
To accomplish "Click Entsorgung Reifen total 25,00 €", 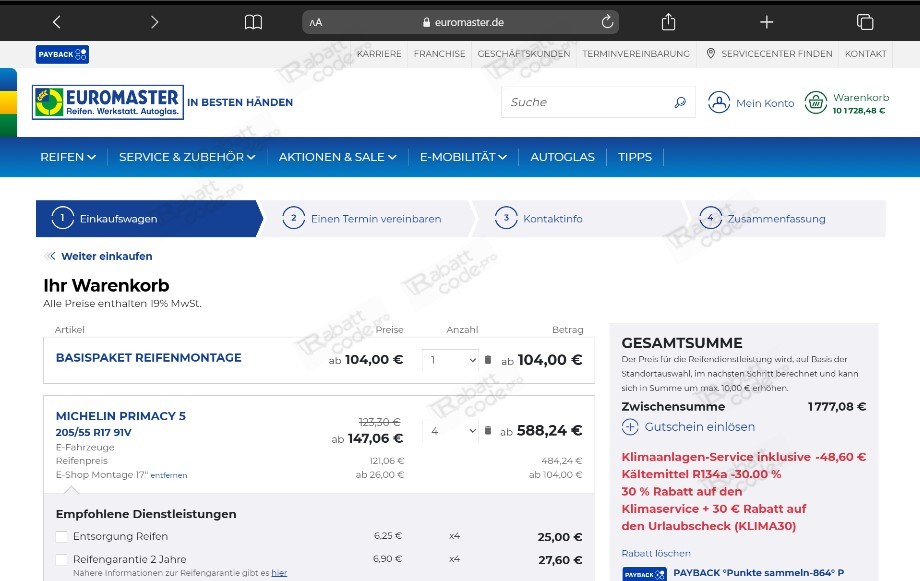I will click(560, 537).
